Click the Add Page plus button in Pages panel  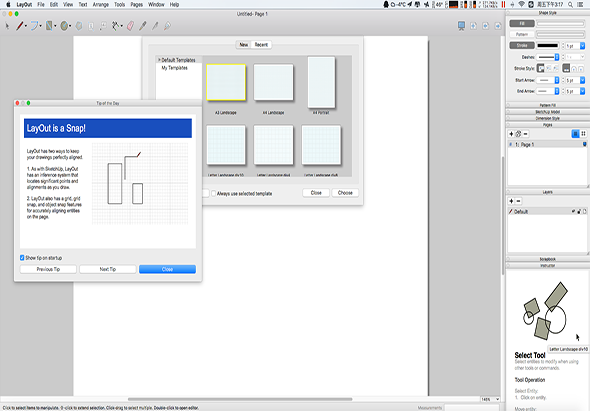click(511, 134)
